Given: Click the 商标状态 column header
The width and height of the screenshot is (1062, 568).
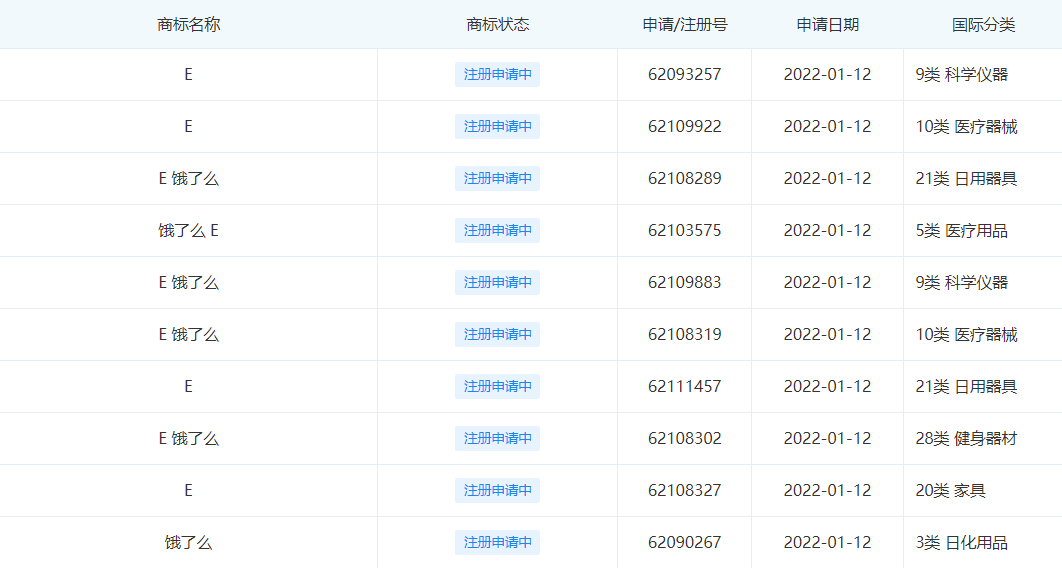Looking at the screenshot, I should pos(498,25).
